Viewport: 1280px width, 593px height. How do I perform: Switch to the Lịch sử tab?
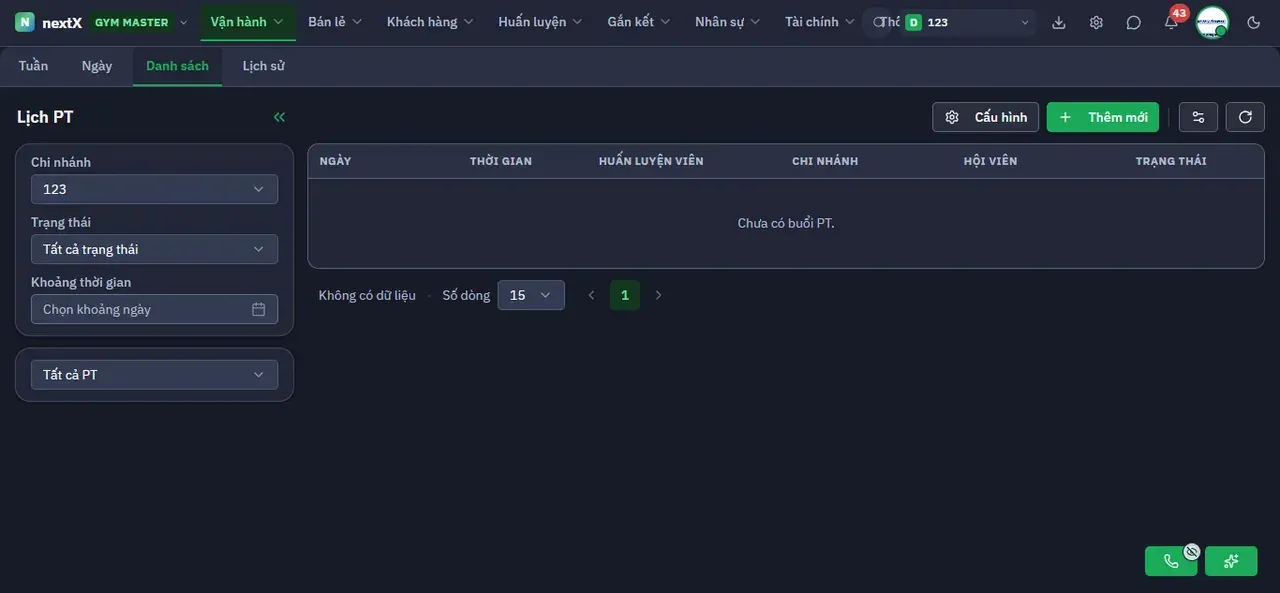point(264,66)
